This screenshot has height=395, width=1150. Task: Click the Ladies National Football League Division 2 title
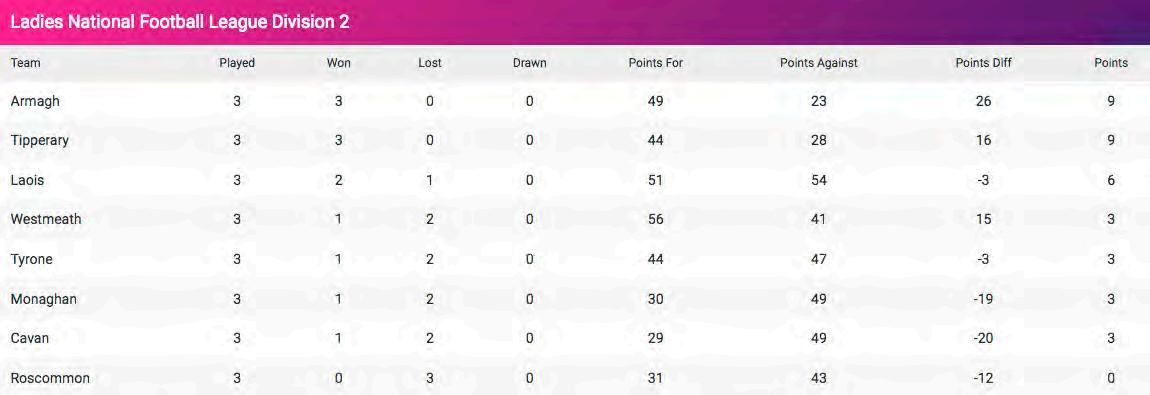tap(180, 23)
